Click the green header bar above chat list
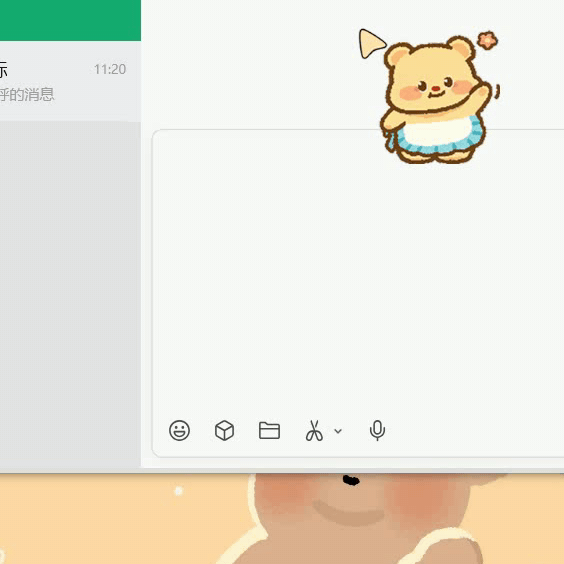Viewport: 564px width, 564px height. pyautogui.click(x=70, y=20)
